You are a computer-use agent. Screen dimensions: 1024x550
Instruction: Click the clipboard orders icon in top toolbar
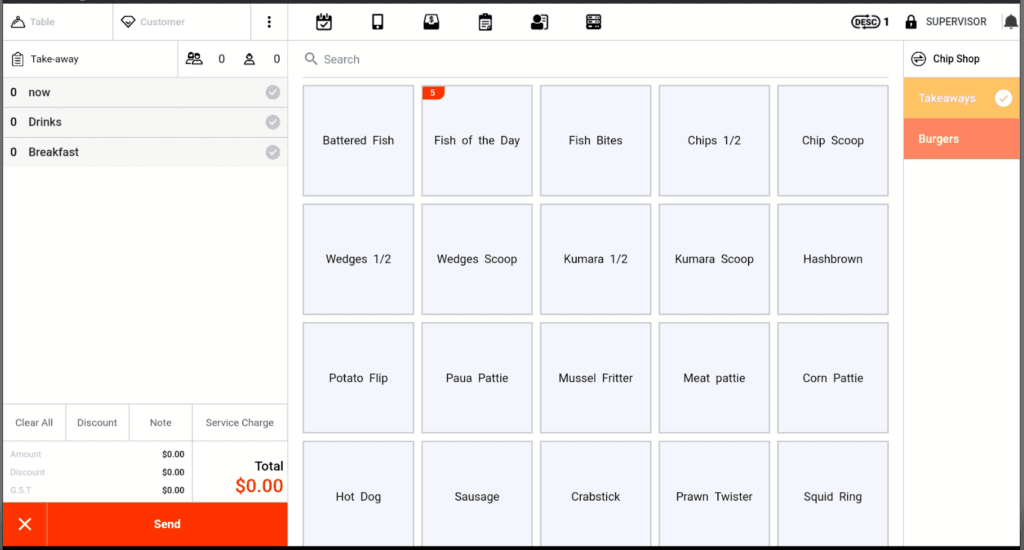485,22
